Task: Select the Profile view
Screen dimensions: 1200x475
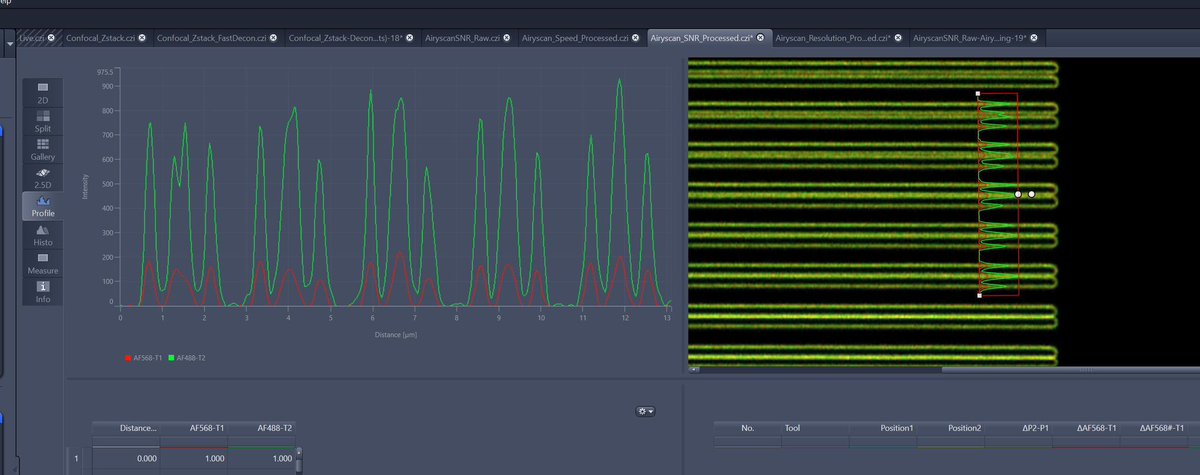Action: pyautogui.click(x=44, y=206)
